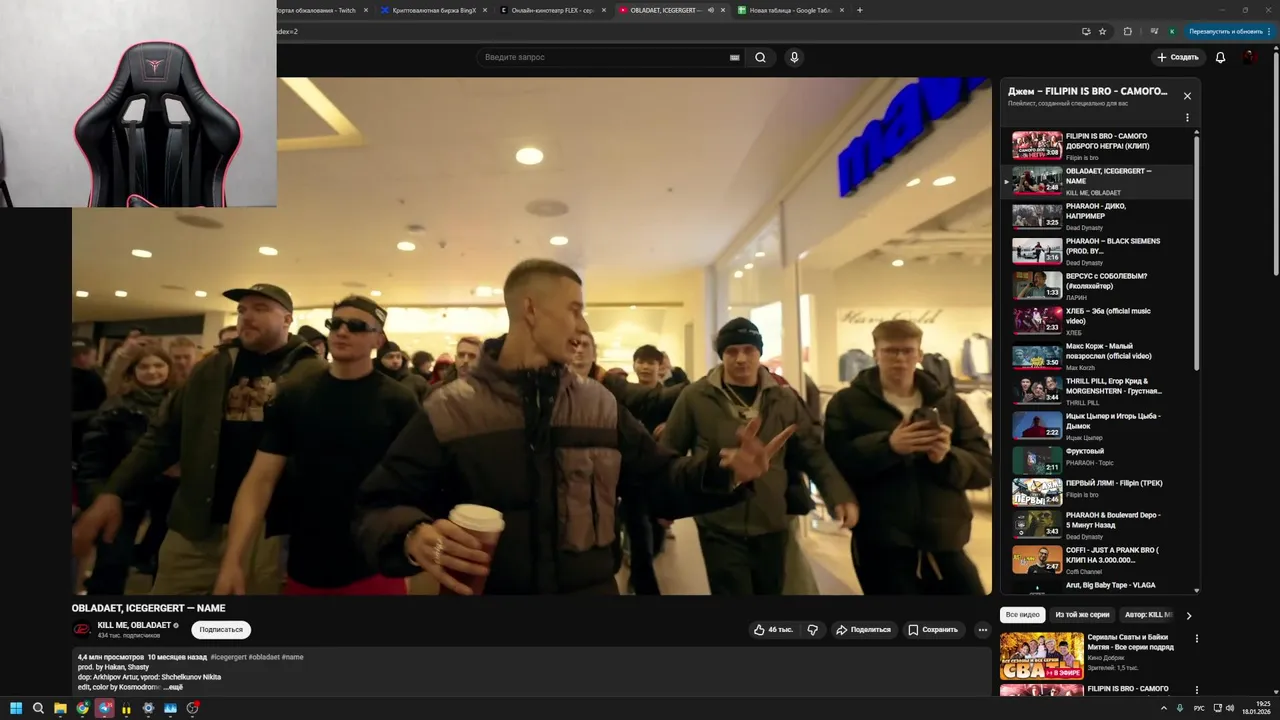Click the Поделиться share button

863,630
